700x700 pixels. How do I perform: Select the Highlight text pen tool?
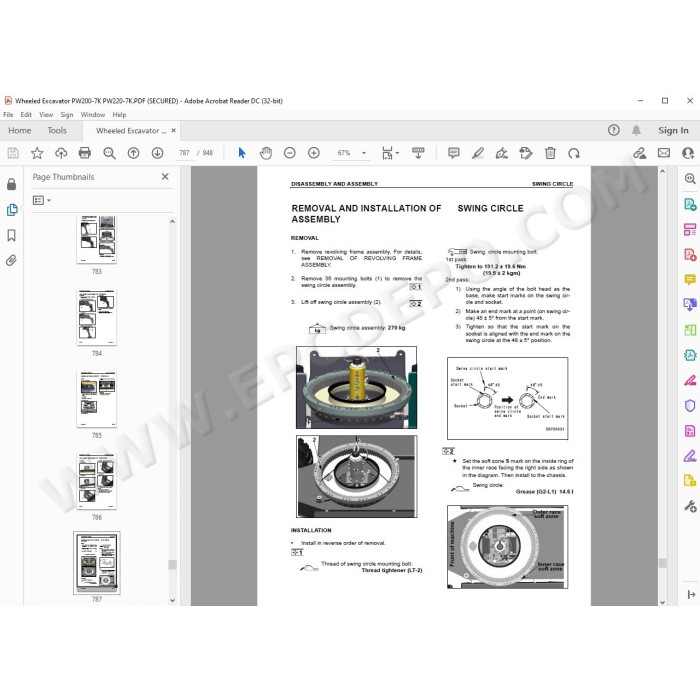(x=478, y=153)
